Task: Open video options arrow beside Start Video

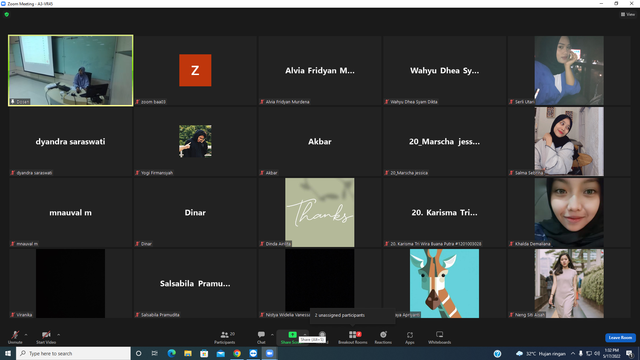Action: coord(59,335)
